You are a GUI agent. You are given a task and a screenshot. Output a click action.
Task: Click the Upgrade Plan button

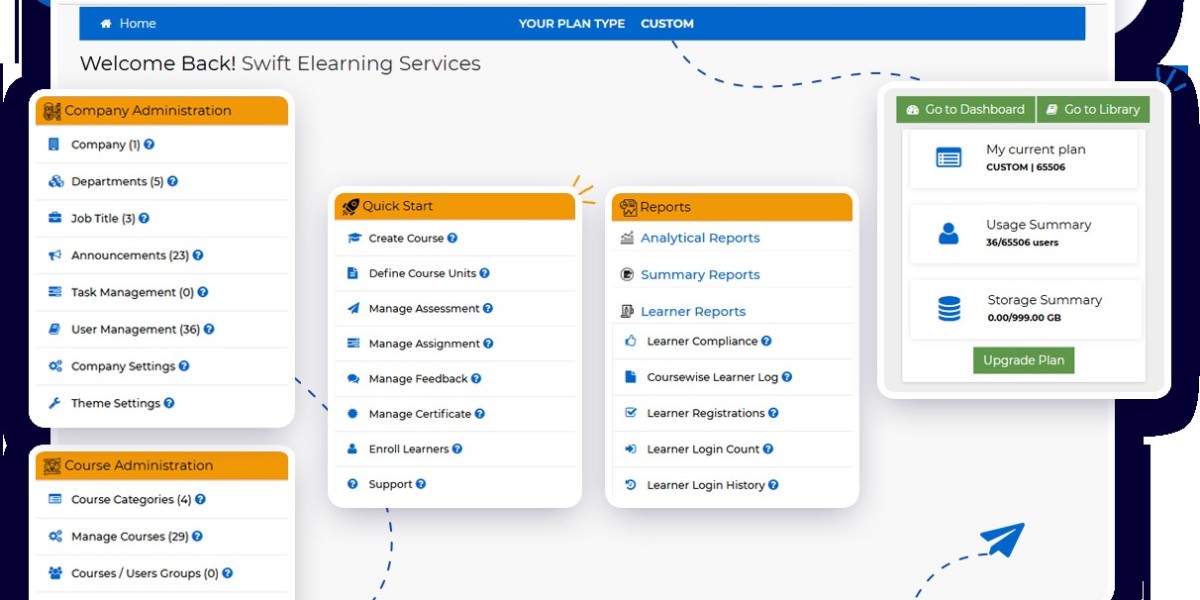click(1023, 360)
